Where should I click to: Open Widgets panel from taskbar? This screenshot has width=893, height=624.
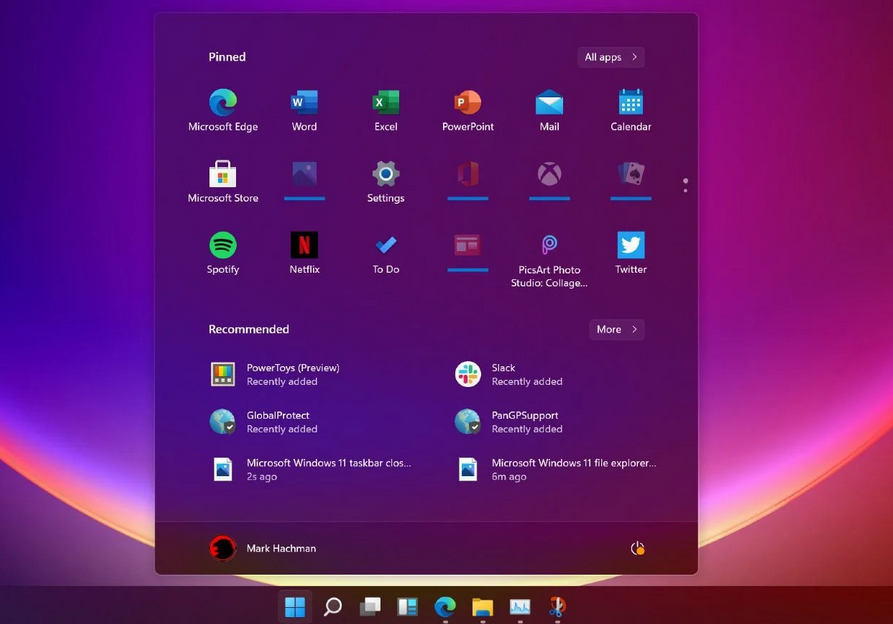click(407, 607)
